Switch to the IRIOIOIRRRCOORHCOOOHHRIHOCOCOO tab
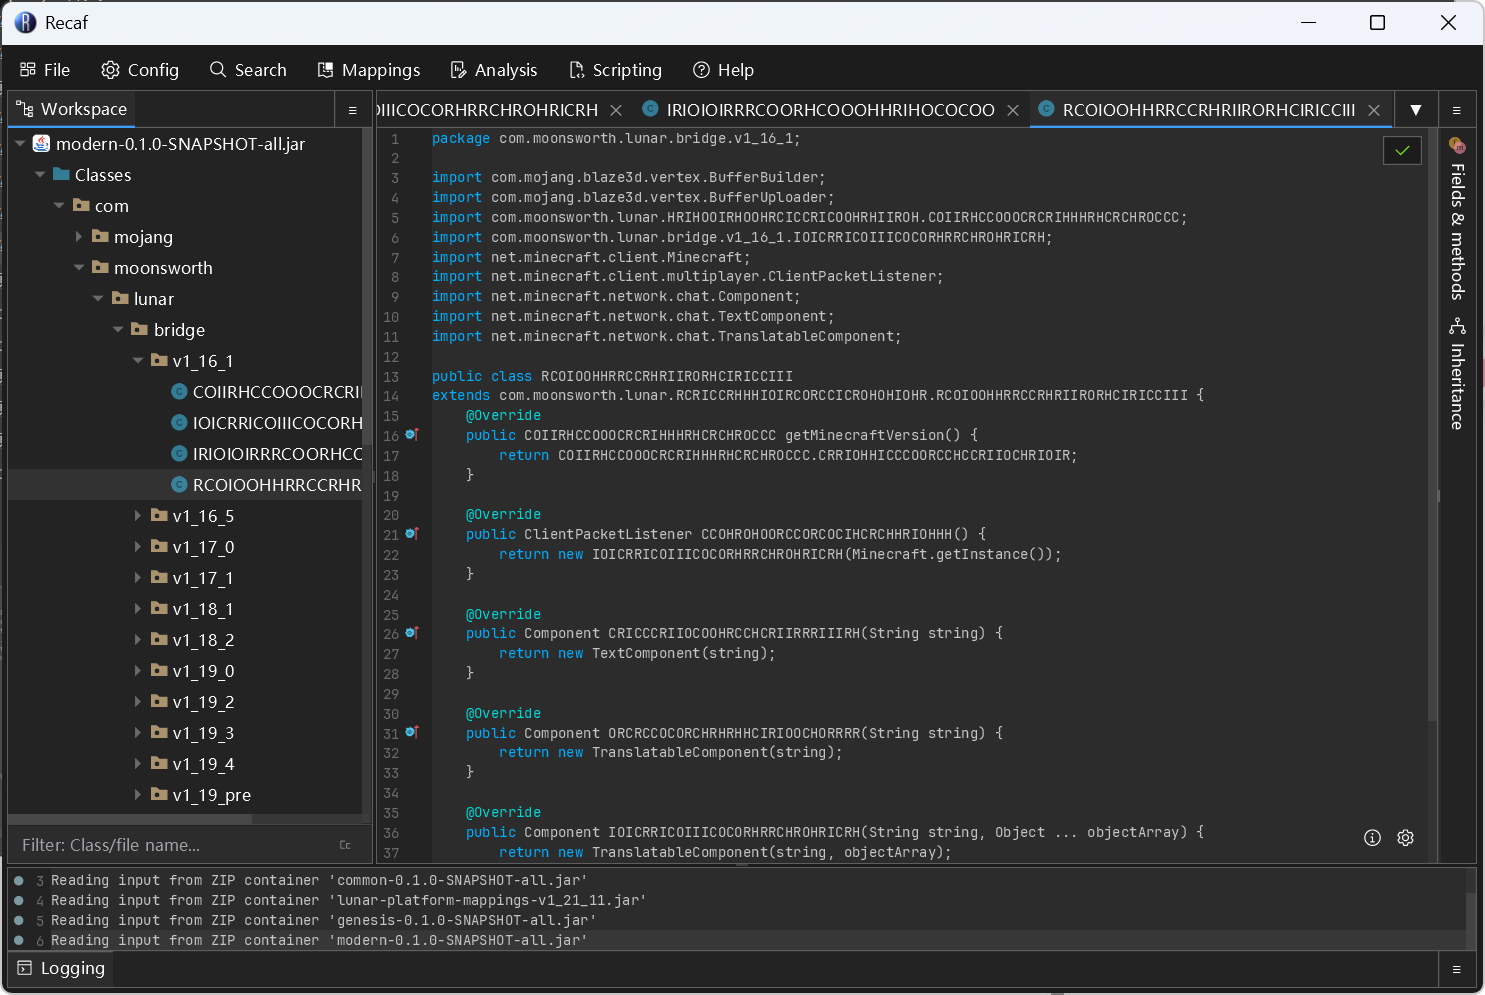 point(829,110)
